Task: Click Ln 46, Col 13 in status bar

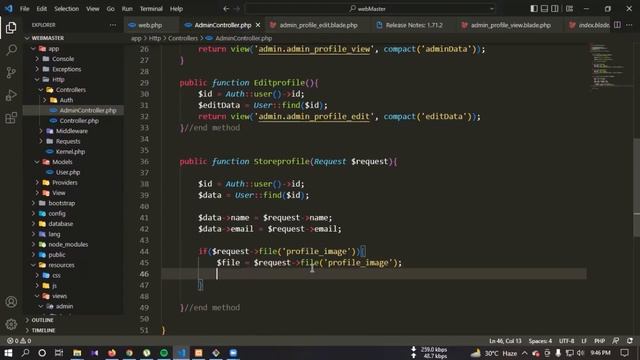Action: click(x=505, y=341)
